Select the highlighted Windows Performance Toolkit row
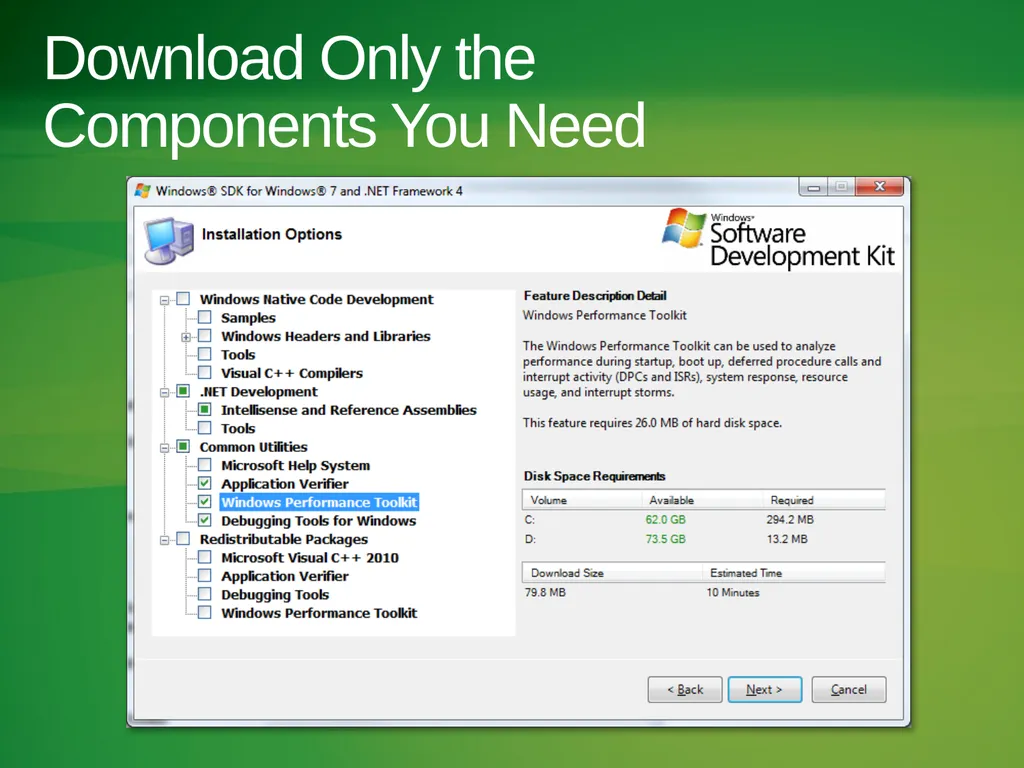The image size is (1024, 768). click(319, 502)
